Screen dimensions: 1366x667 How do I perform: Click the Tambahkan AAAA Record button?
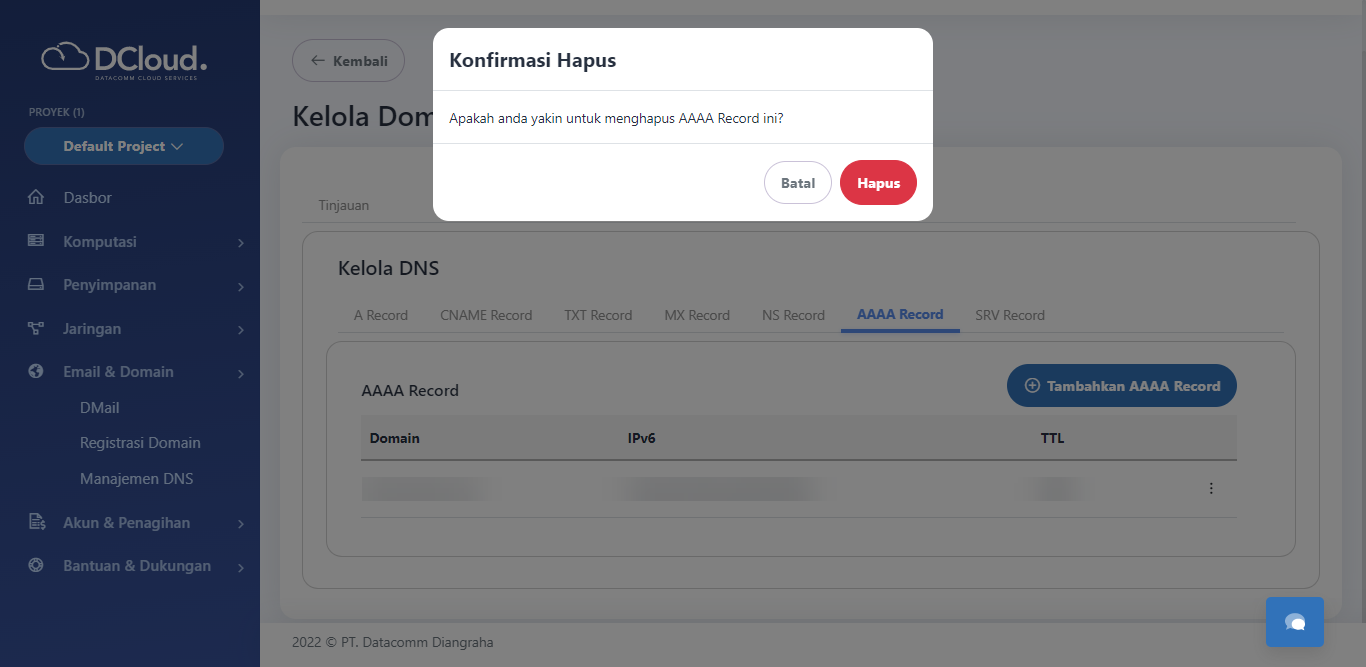tap(1121, 385)
